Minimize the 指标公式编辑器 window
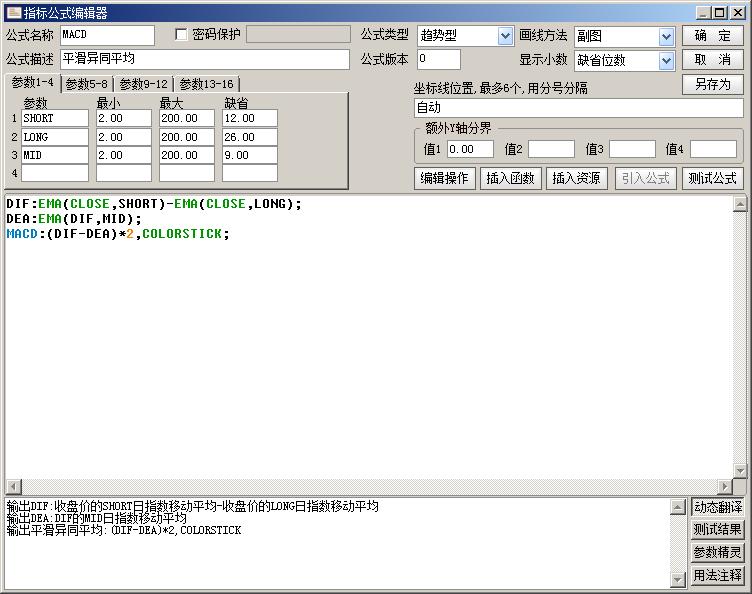The image size is (752, 594). click(703, 13)
